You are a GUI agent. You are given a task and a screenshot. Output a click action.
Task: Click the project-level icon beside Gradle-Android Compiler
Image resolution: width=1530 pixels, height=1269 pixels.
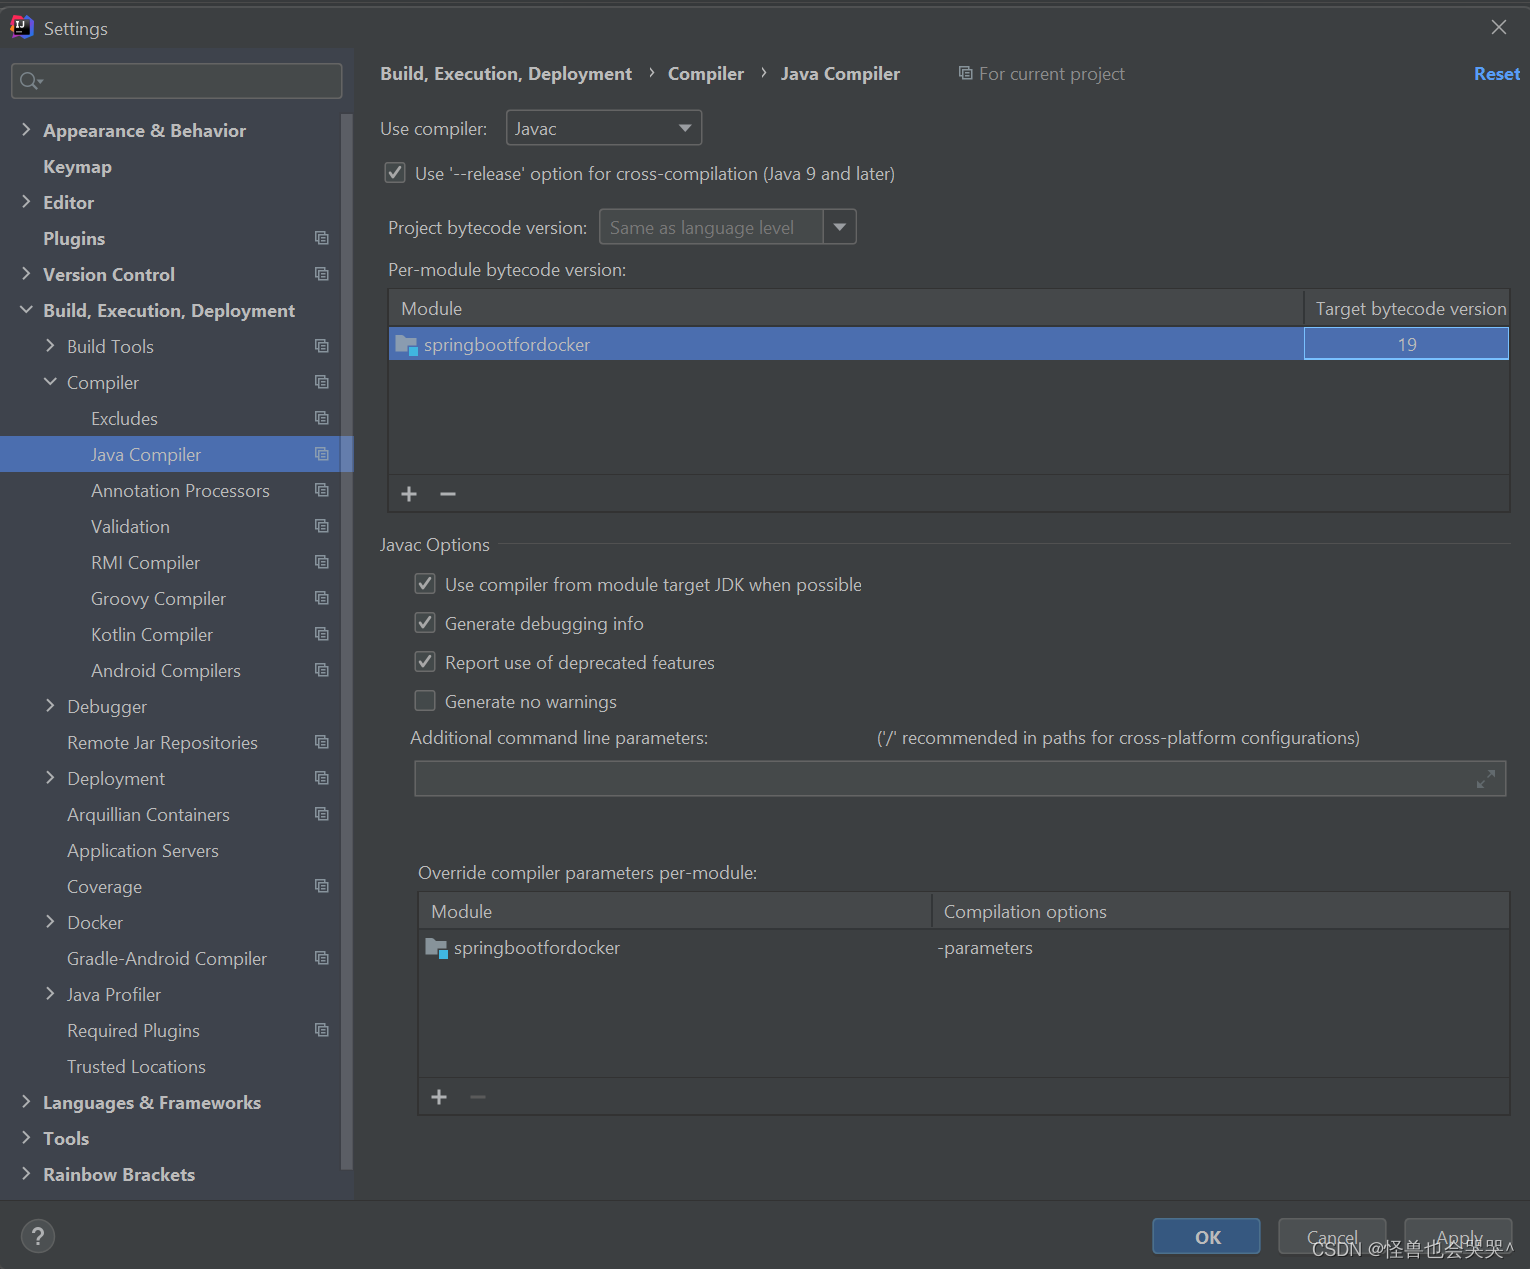pyautogui.click(x=321, y=958)
